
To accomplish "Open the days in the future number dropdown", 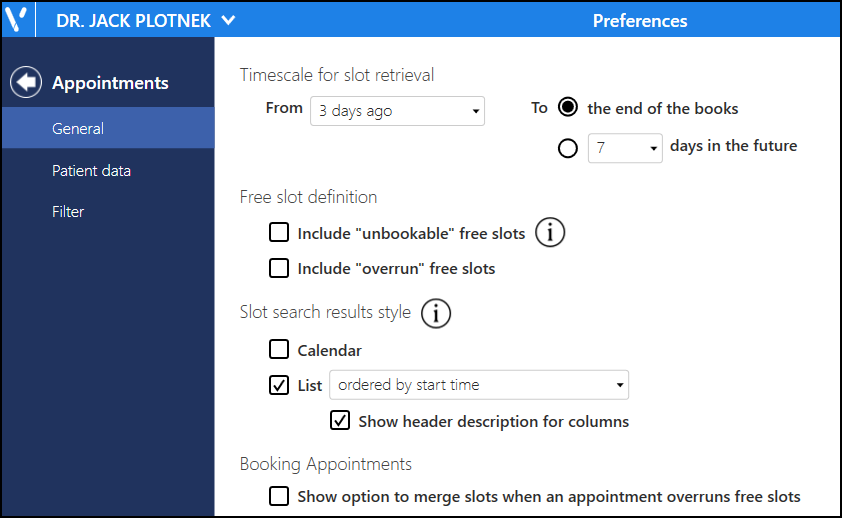I will coord(625,148).
